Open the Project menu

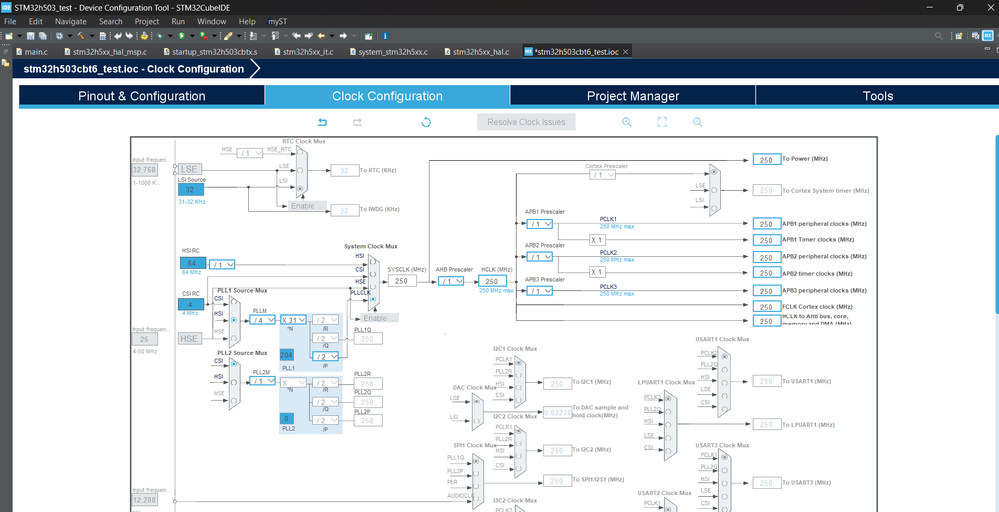(x=147, y=21)
